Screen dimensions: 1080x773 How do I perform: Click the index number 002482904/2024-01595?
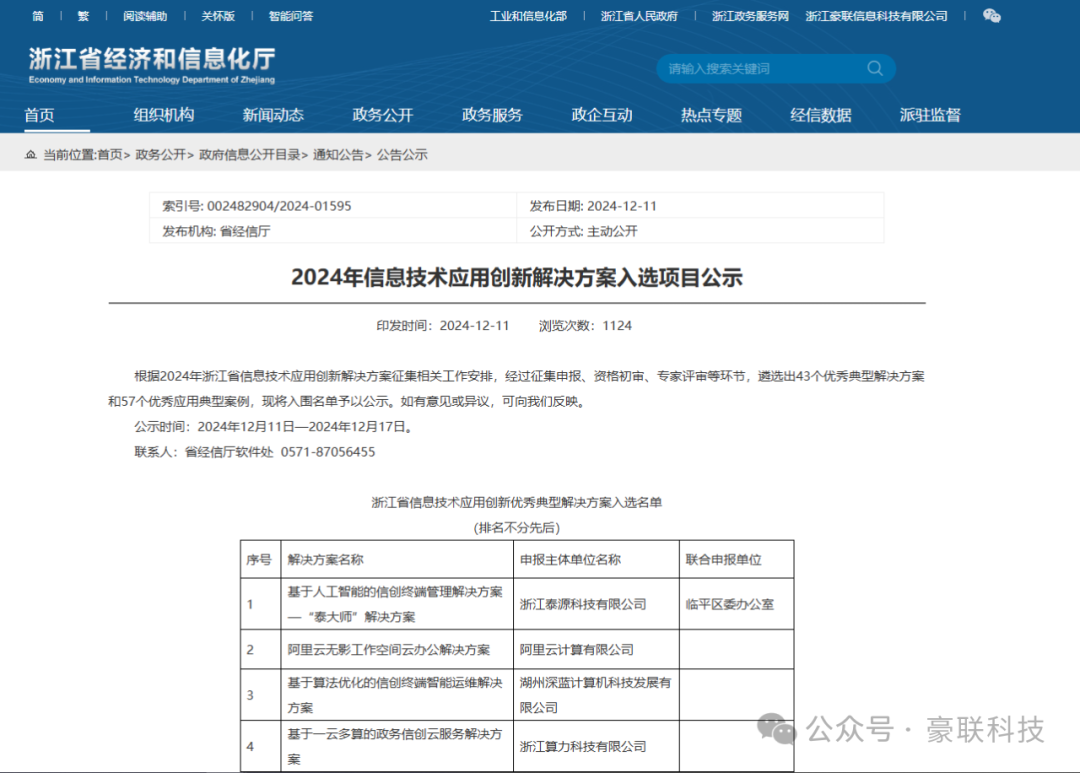tap(279, 206)
